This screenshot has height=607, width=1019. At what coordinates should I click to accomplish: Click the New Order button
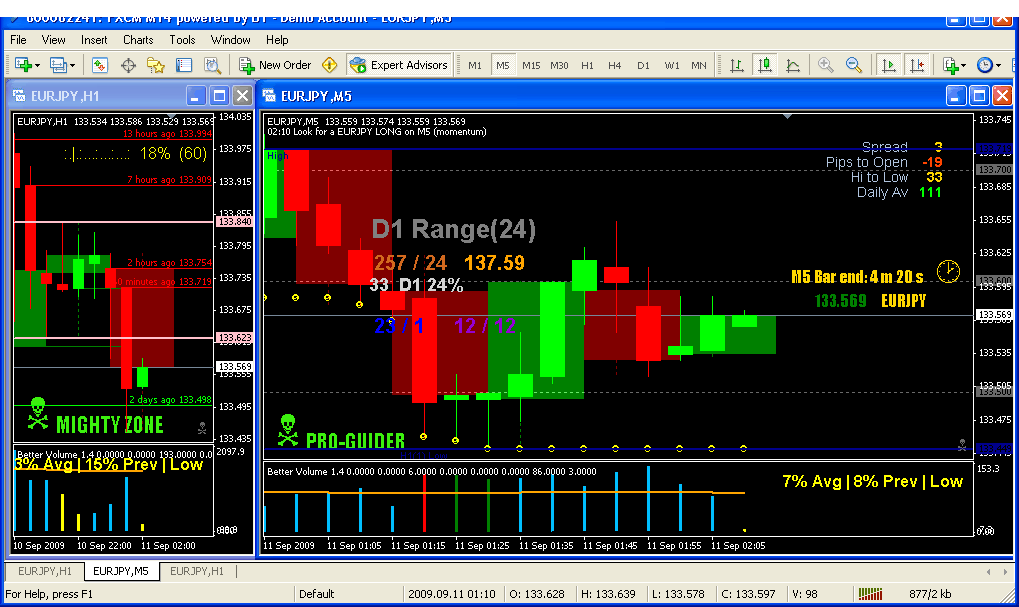[275, 65]
